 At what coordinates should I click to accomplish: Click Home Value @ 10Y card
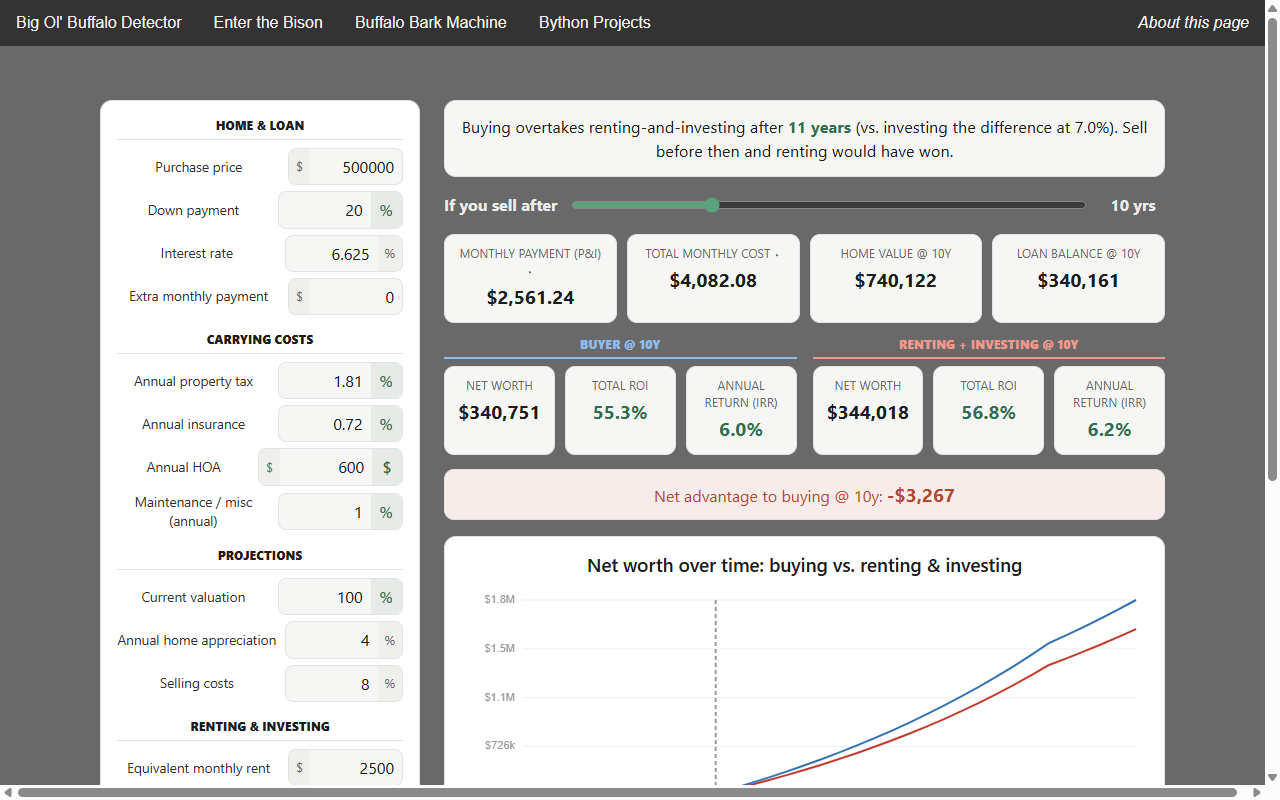point(896,279)
